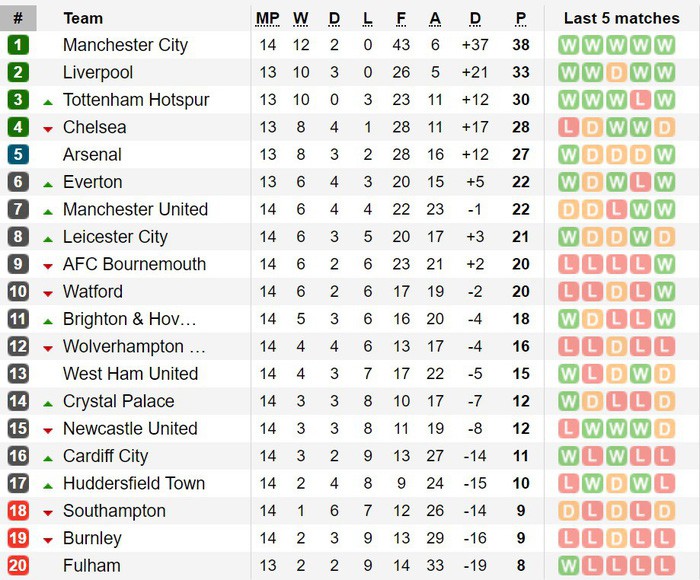Click the red down arrow beside Burnley

(48, 541)
